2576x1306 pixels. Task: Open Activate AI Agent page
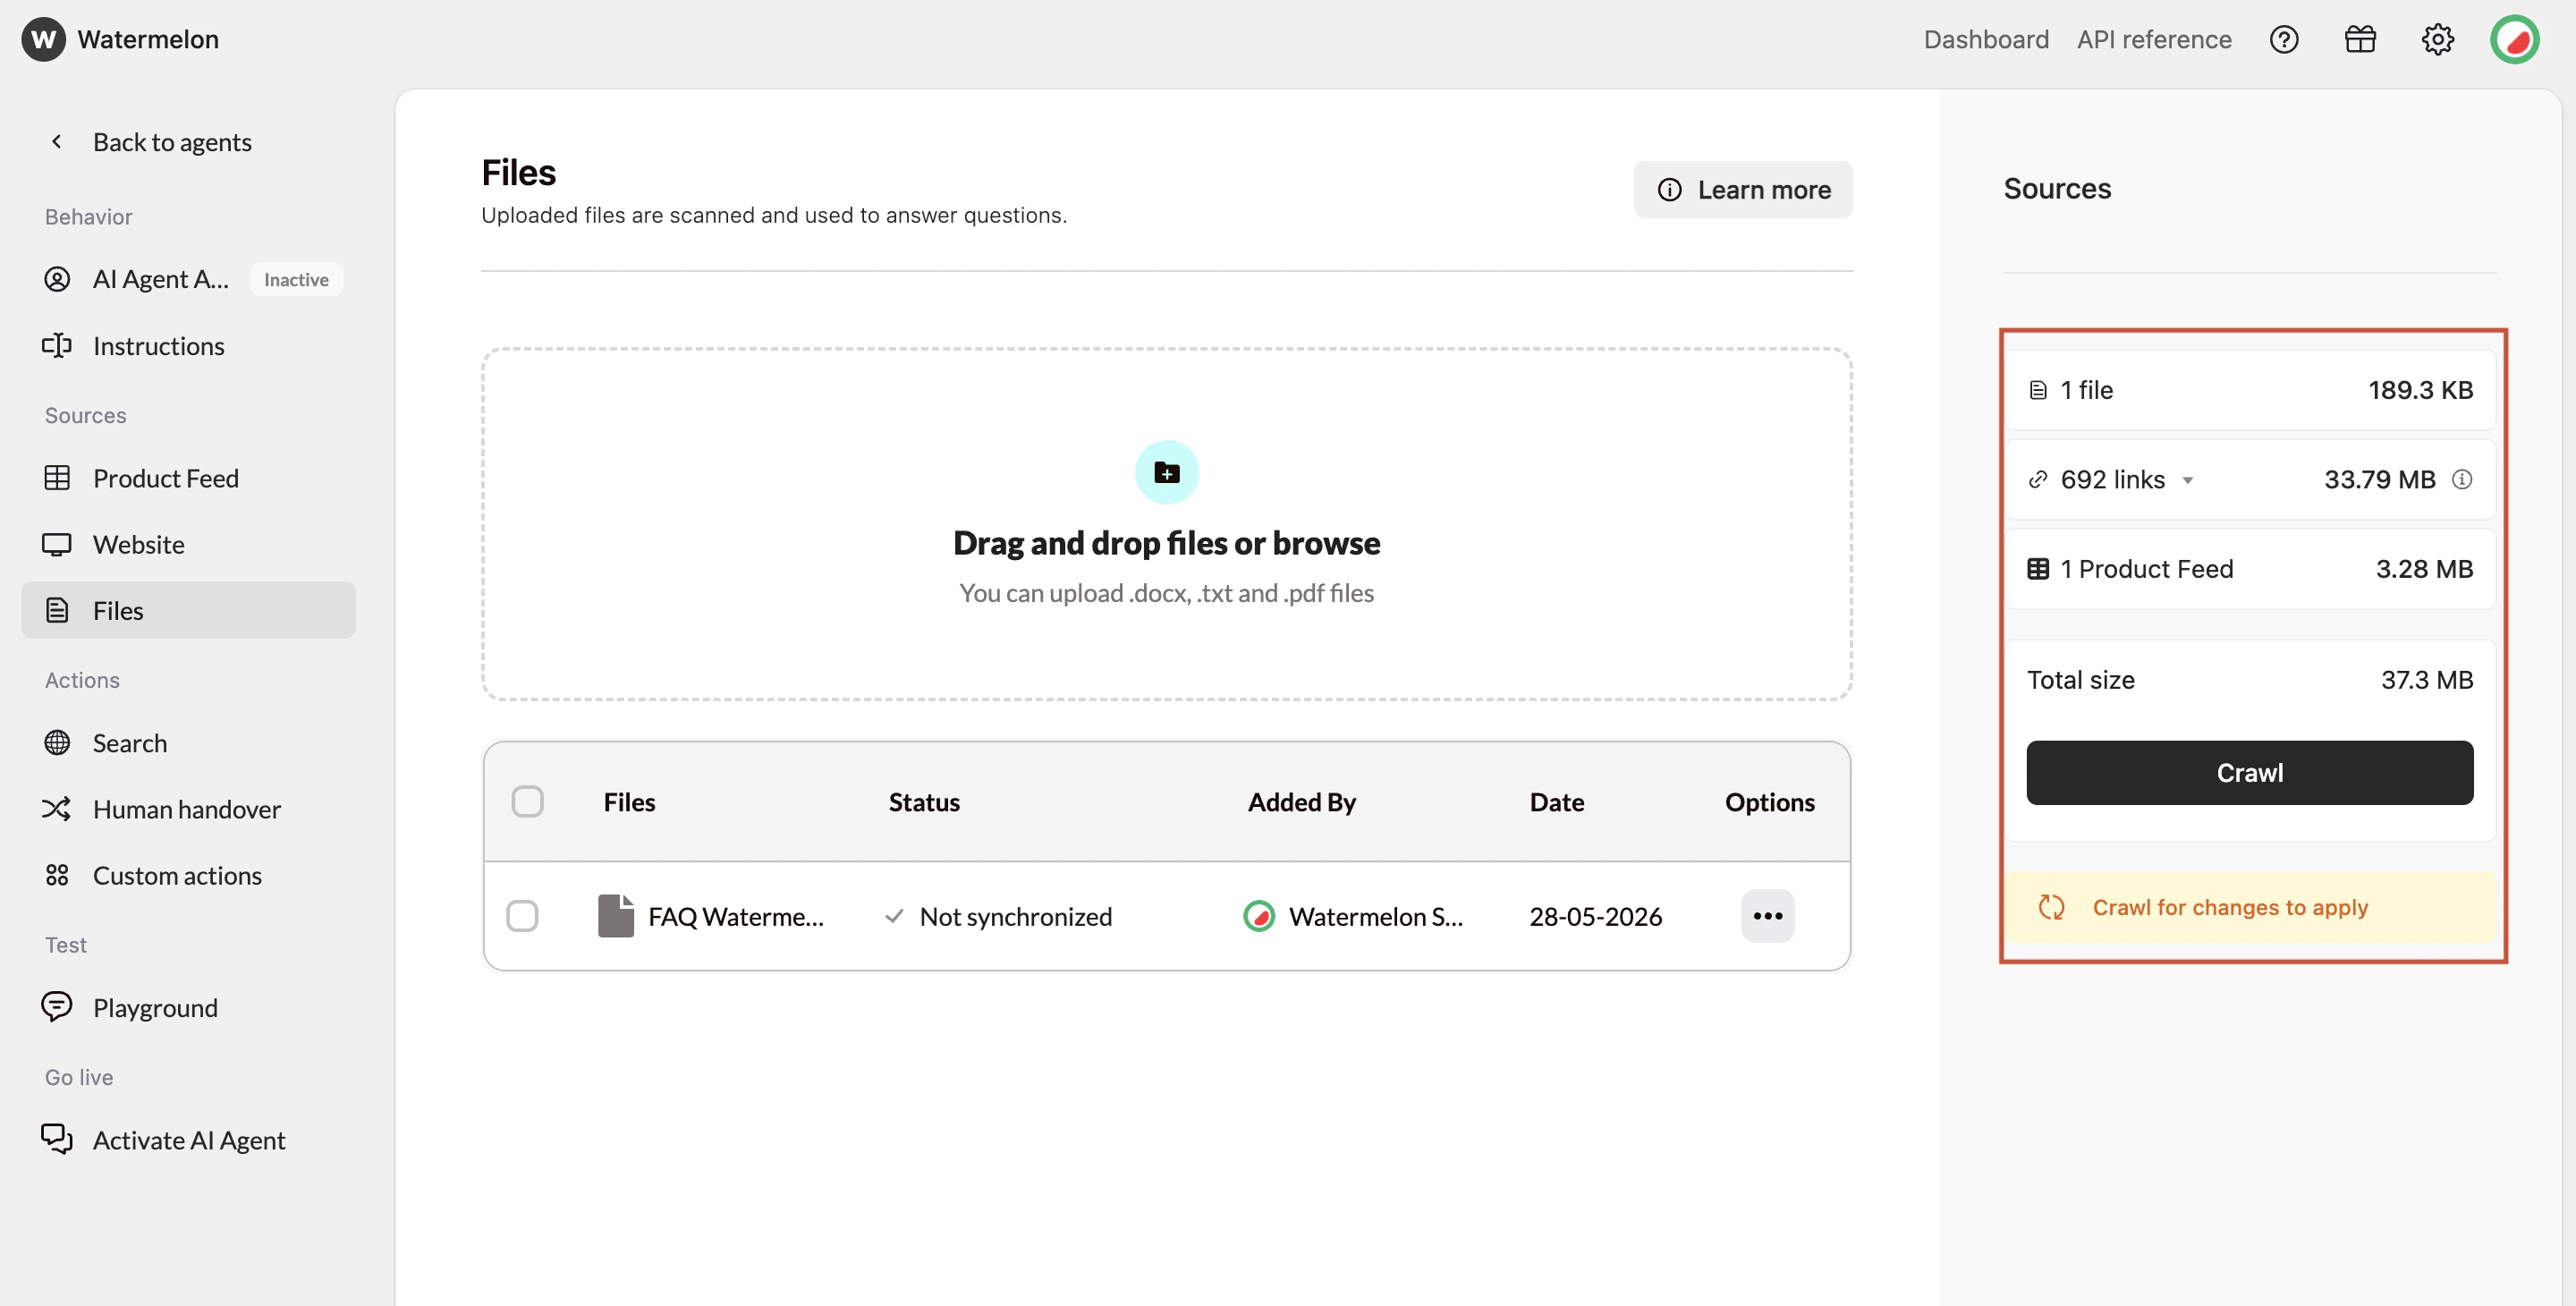coord(189,1139)
